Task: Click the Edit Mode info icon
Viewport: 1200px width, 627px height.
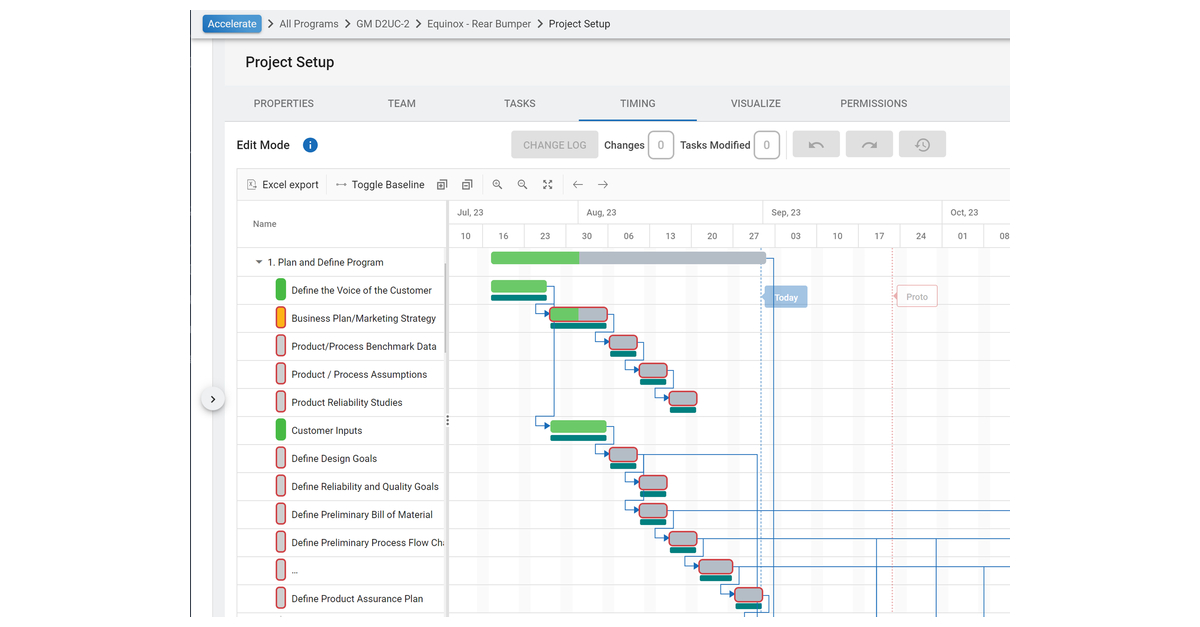Action: coord(310,144)
